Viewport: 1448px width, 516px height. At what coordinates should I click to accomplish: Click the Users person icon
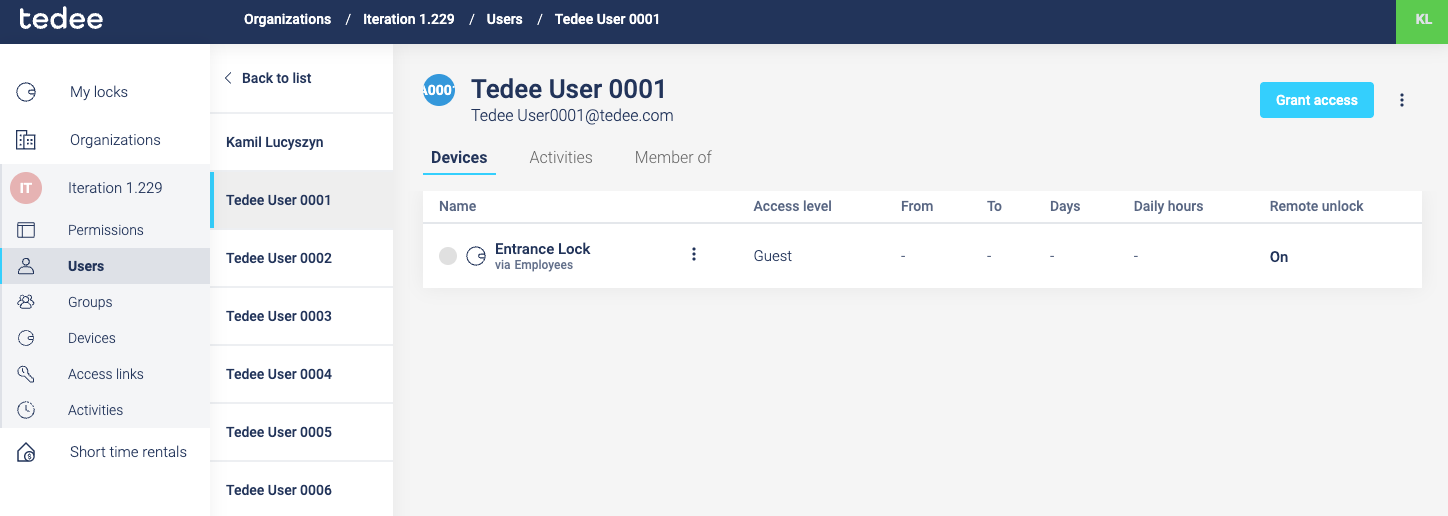26,266
